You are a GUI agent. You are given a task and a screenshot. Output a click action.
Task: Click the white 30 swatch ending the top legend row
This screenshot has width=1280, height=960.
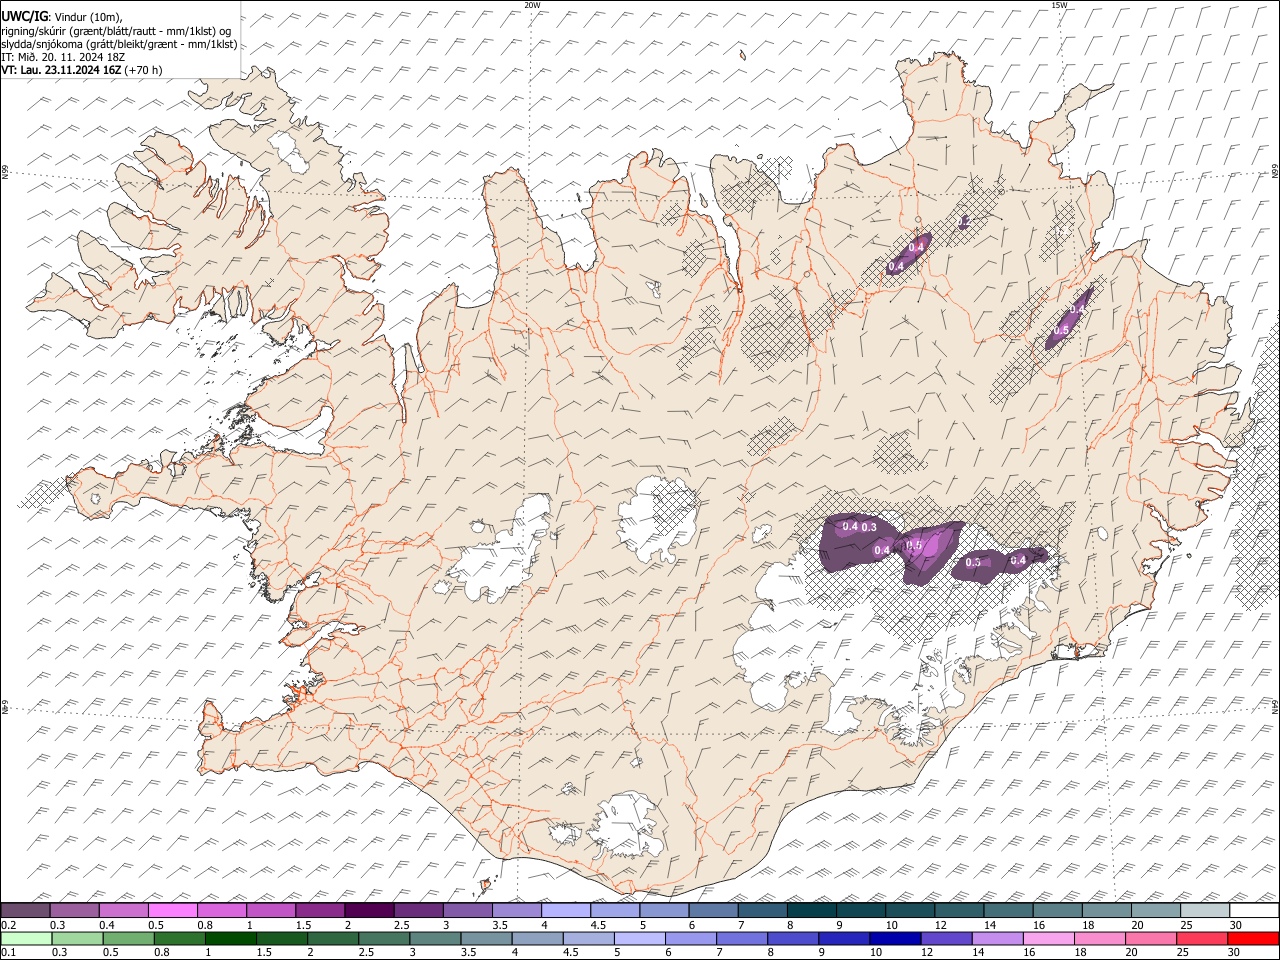pos(1254,911)
